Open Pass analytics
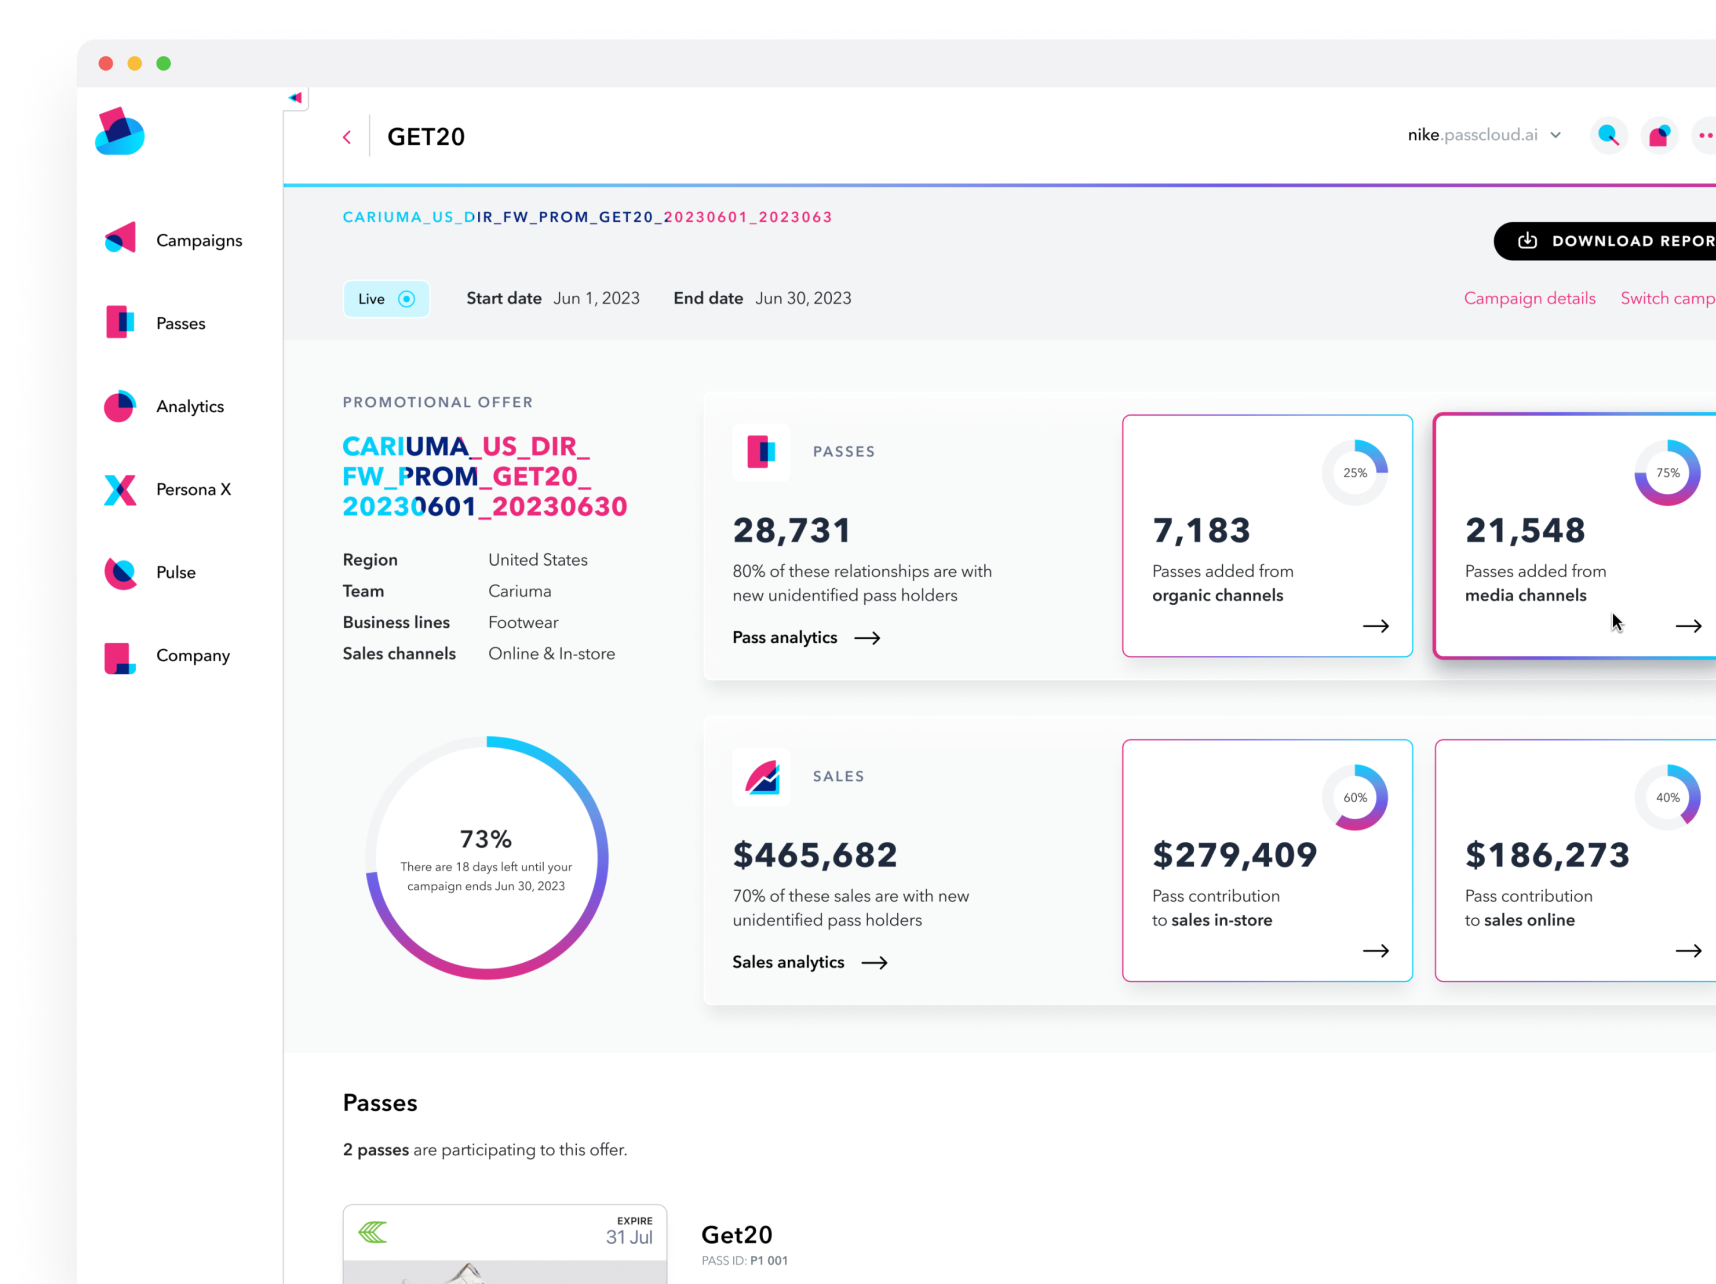 (x=806, y=638)
